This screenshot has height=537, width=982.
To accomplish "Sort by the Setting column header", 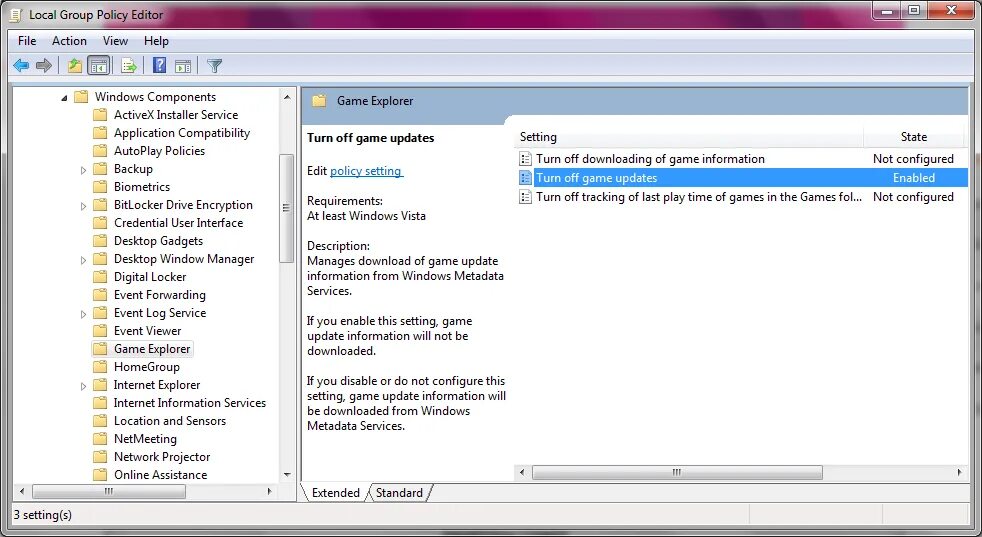I will coord(689,137).
